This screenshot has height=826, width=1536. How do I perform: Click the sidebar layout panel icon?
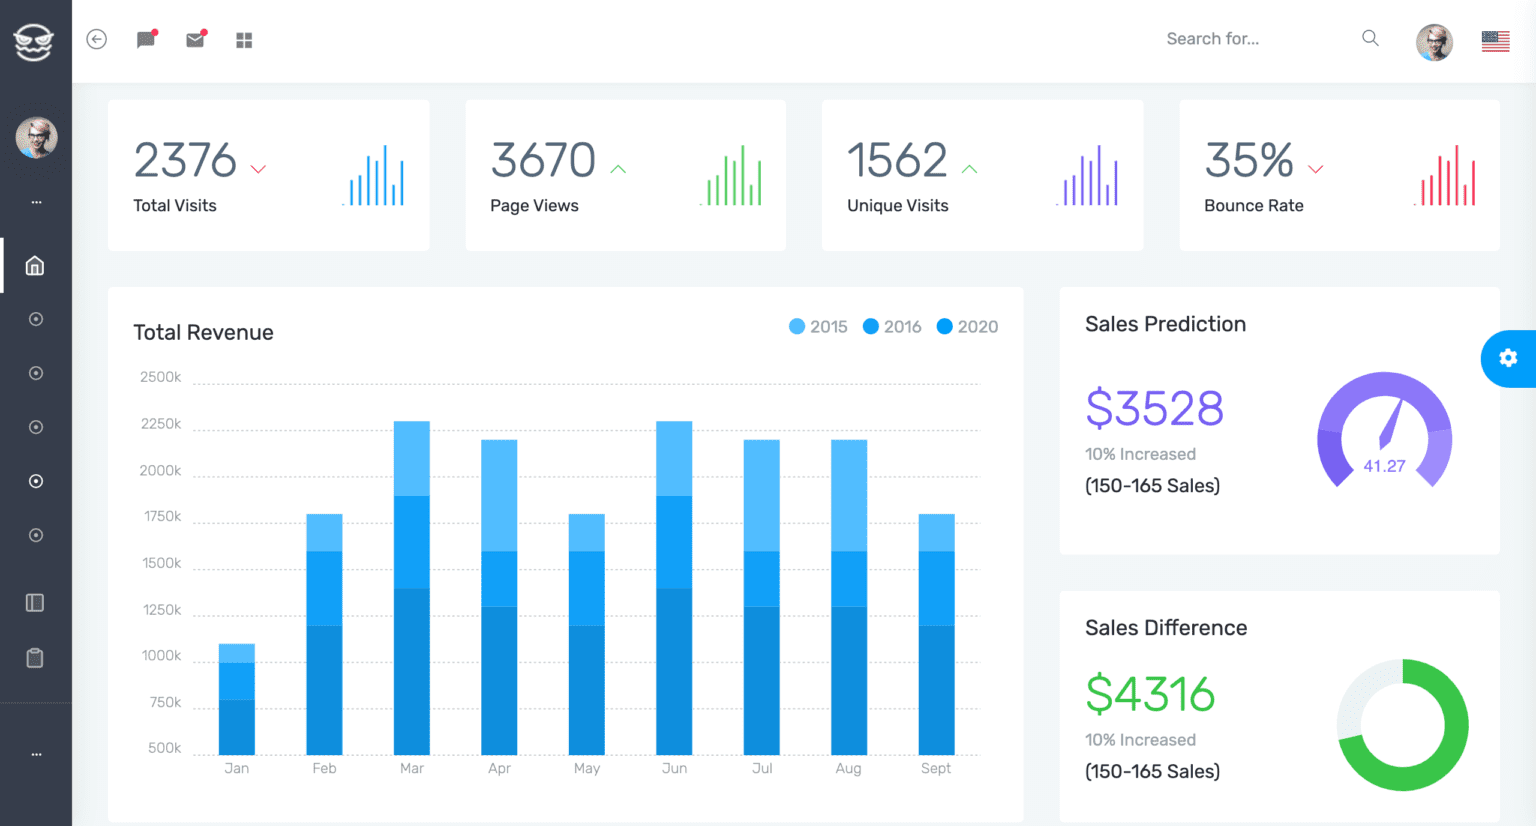coord(35,602)
